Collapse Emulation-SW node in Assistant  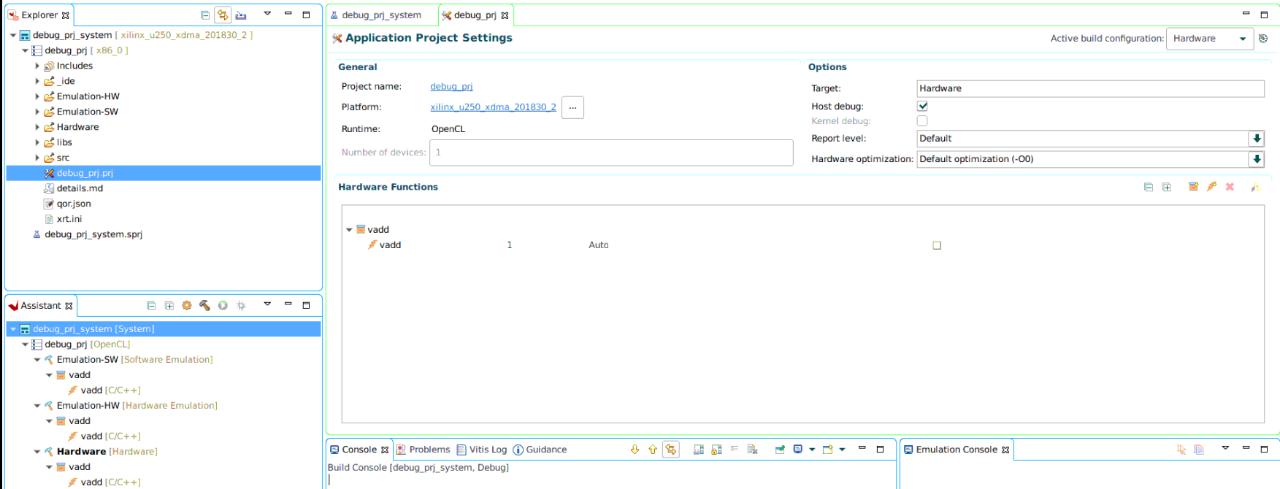point(37,359)
